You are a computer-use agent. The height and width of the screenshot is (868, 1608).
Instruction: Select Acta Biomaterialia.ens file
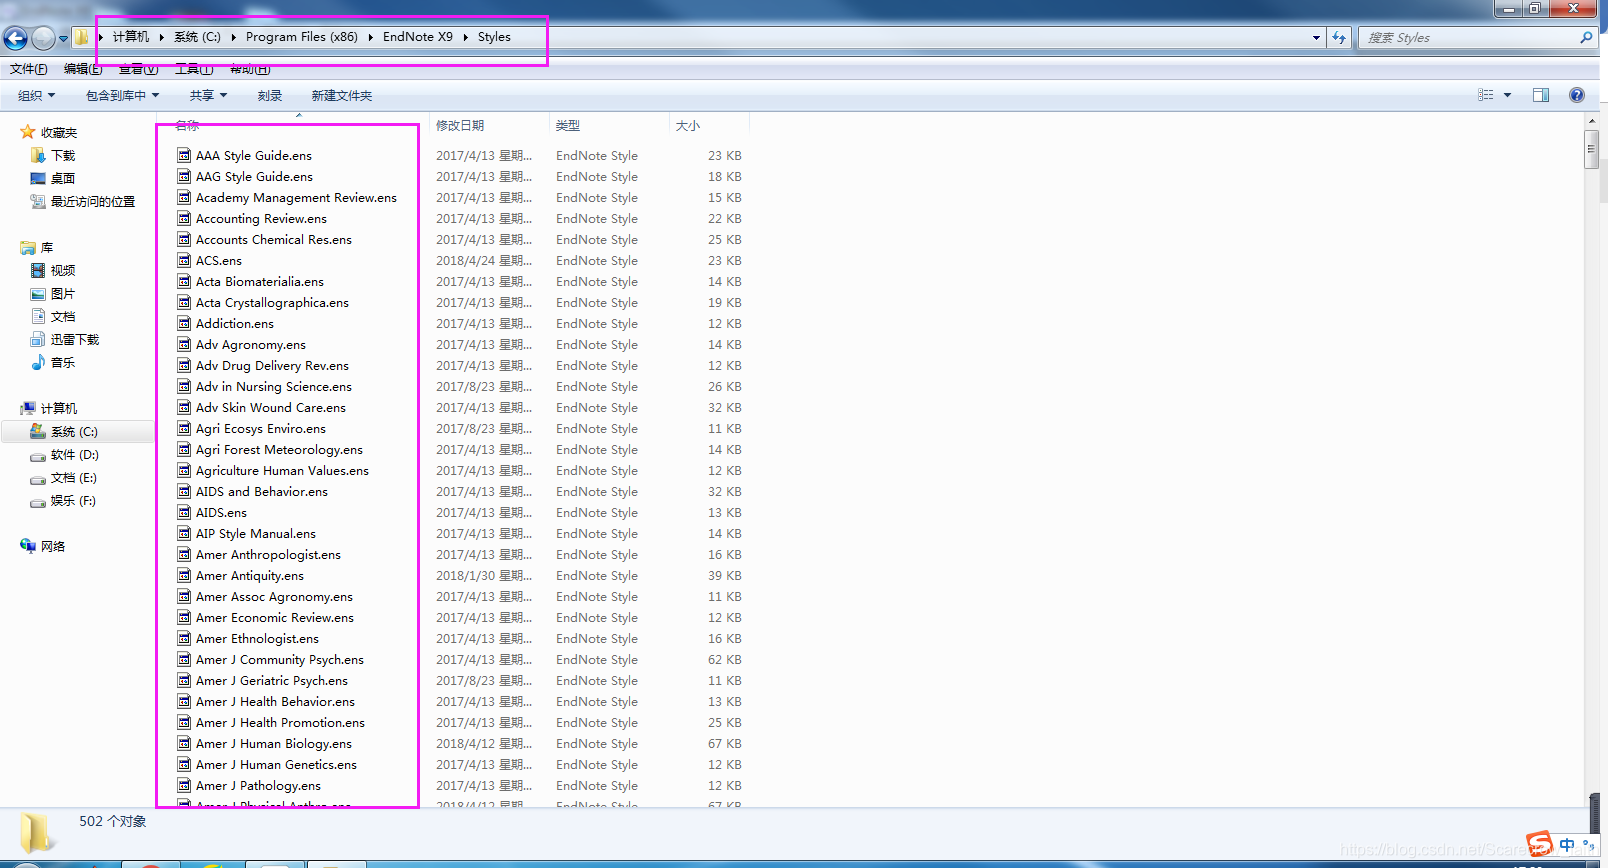tap(260, 281)
